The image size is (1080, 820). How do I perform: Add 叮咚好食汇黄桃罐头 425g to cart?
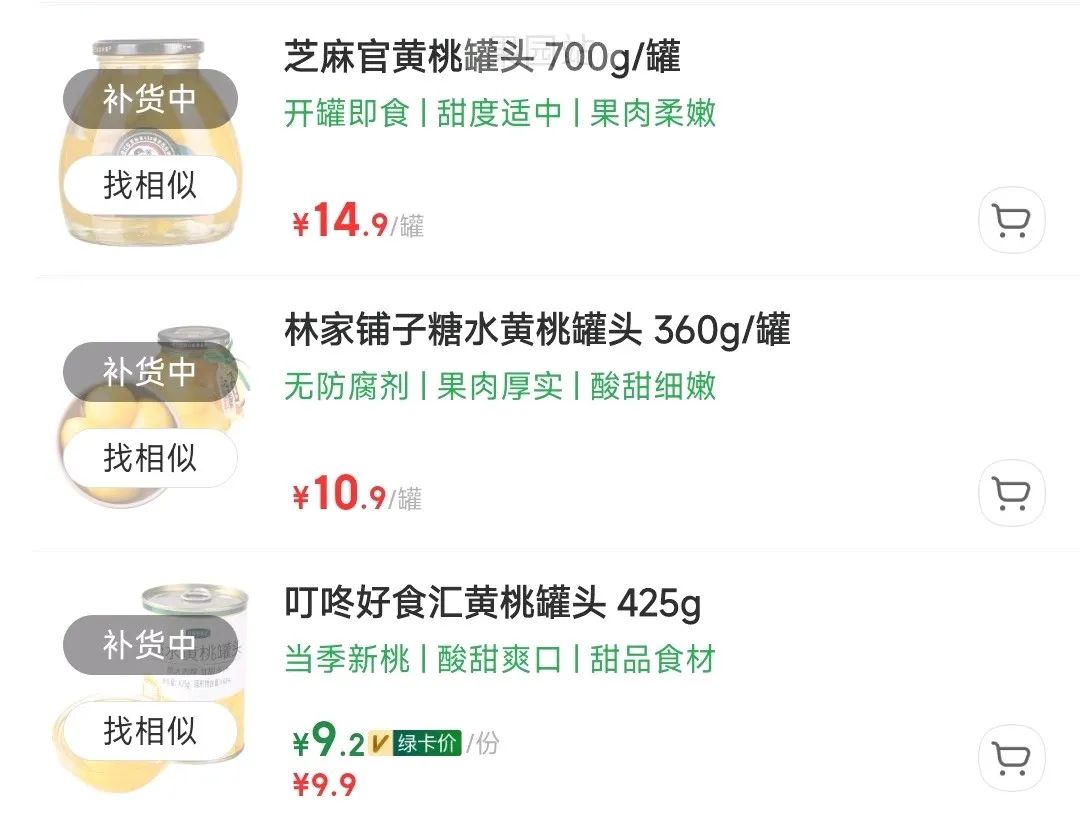[1011, 759]
